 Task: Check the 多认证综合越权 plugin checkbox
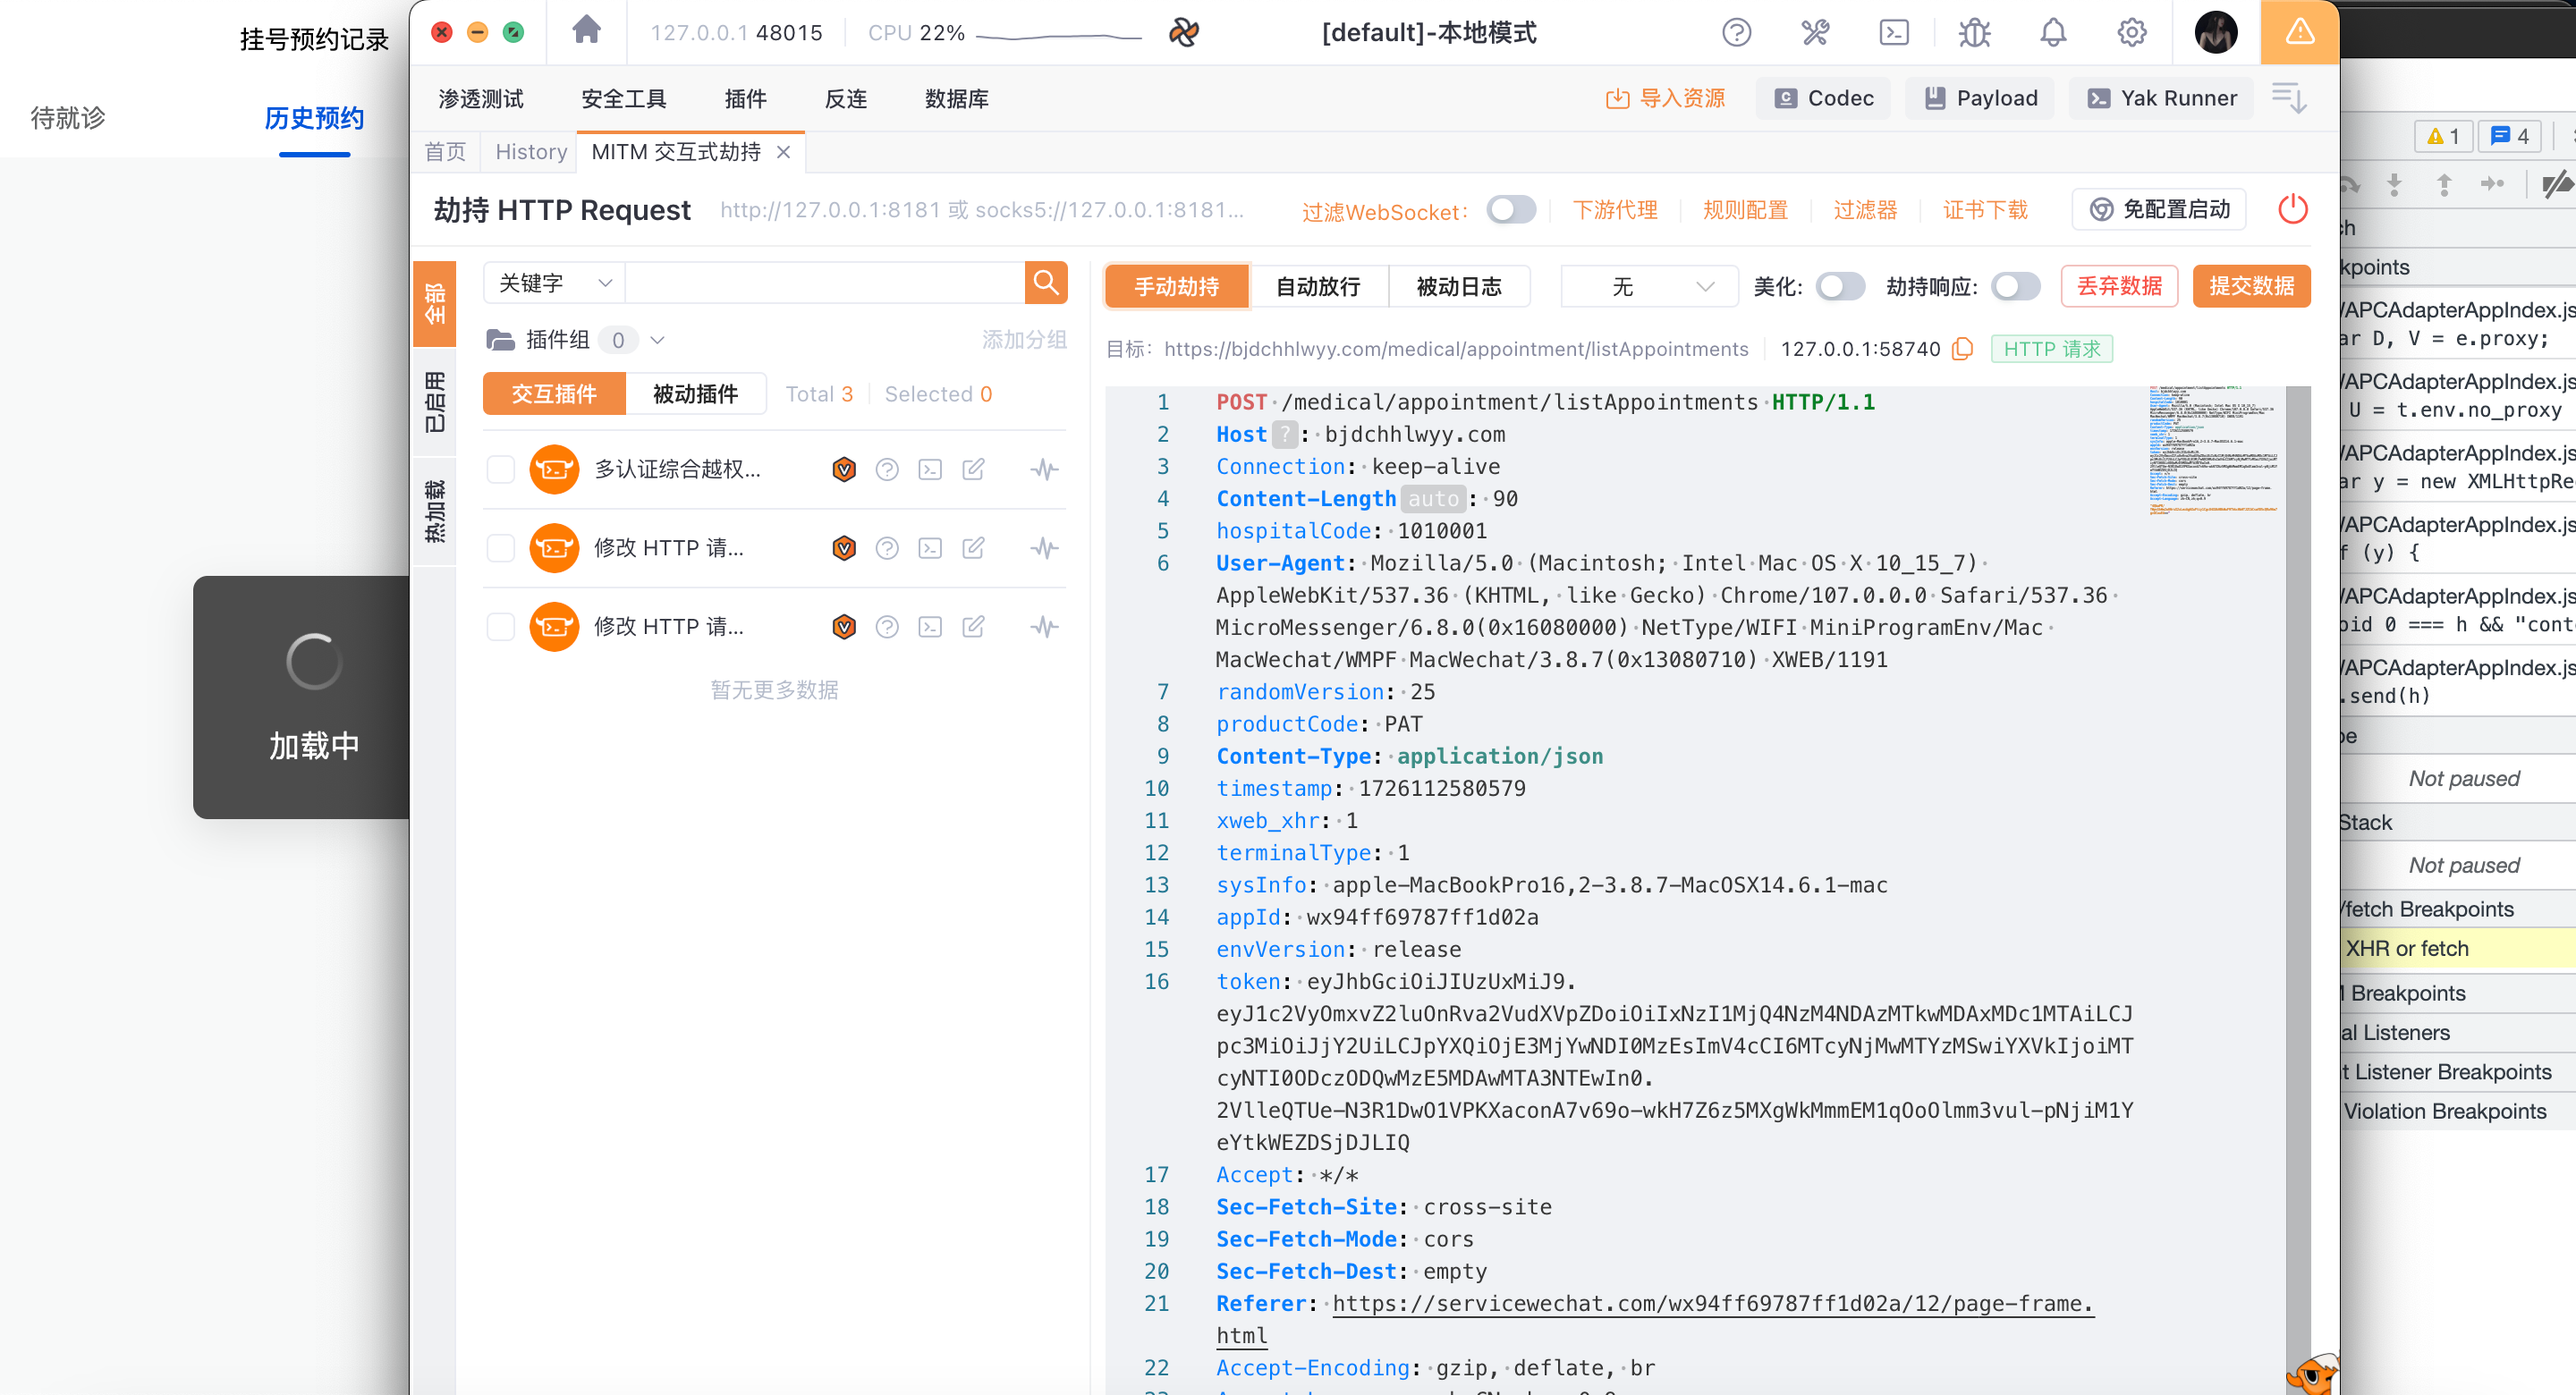[x=500, y=470]
